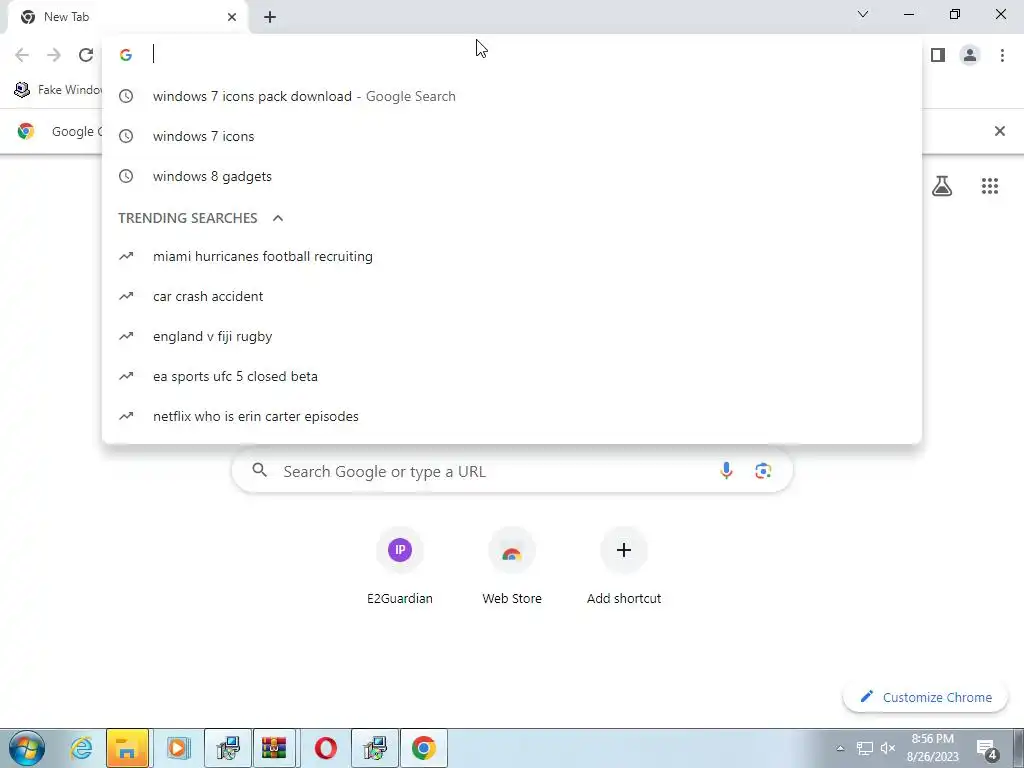Collapse the Trending Searches section
The width and height of the screenshot is (1024, 768).
pos(278,218)
